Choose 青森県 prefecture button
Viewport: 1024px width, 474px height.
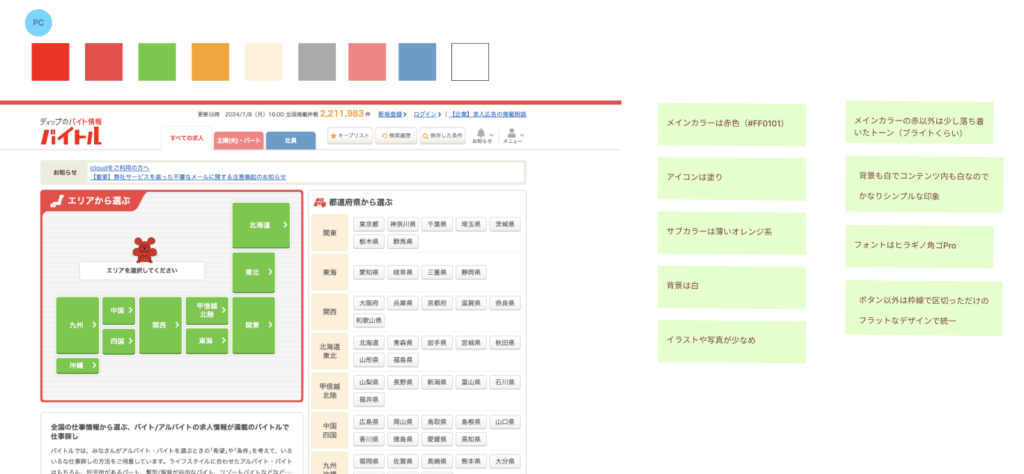(x=403, y=343)
